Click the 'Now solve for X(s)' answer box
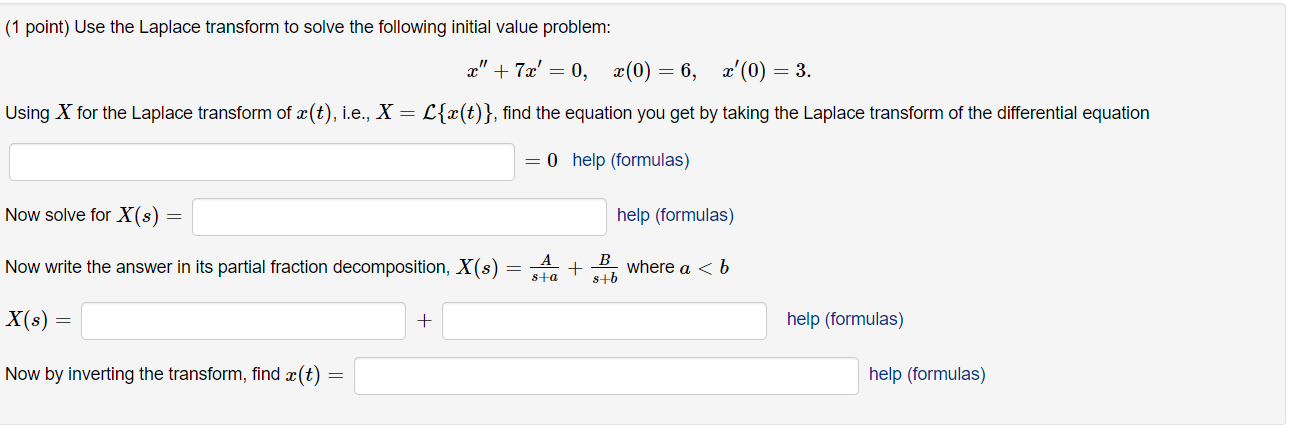The width and height of the screenshot is (1293, 444). coord(399,216)
